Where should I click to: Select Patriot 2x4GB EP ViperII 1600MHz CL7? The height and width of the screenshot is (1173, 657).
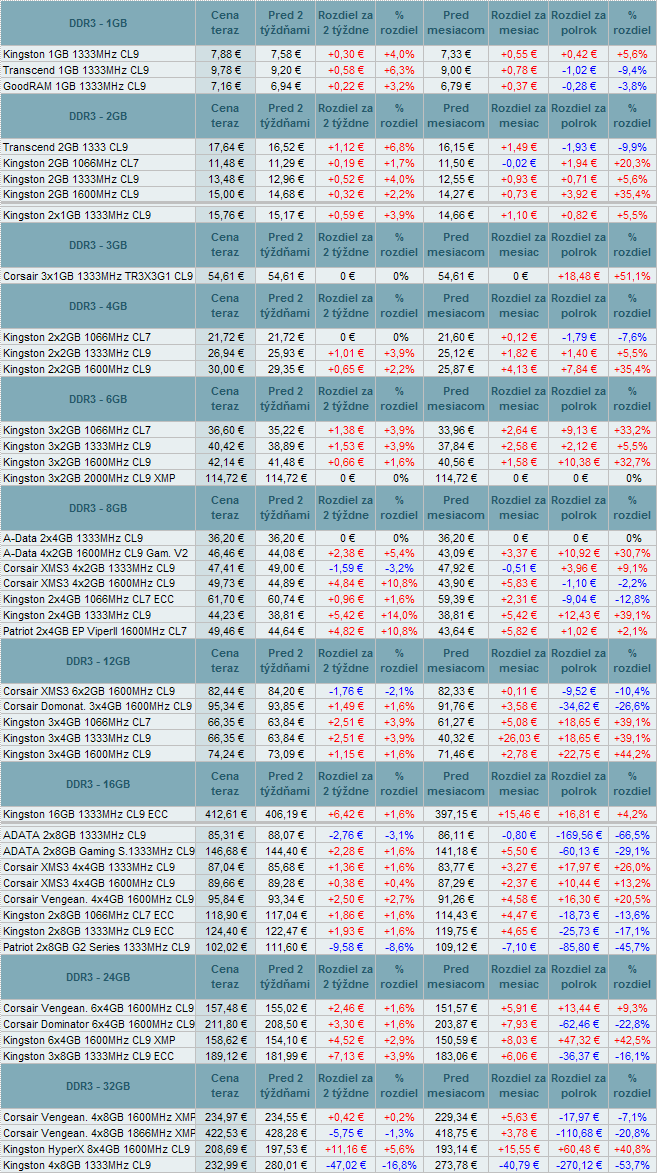95,631
